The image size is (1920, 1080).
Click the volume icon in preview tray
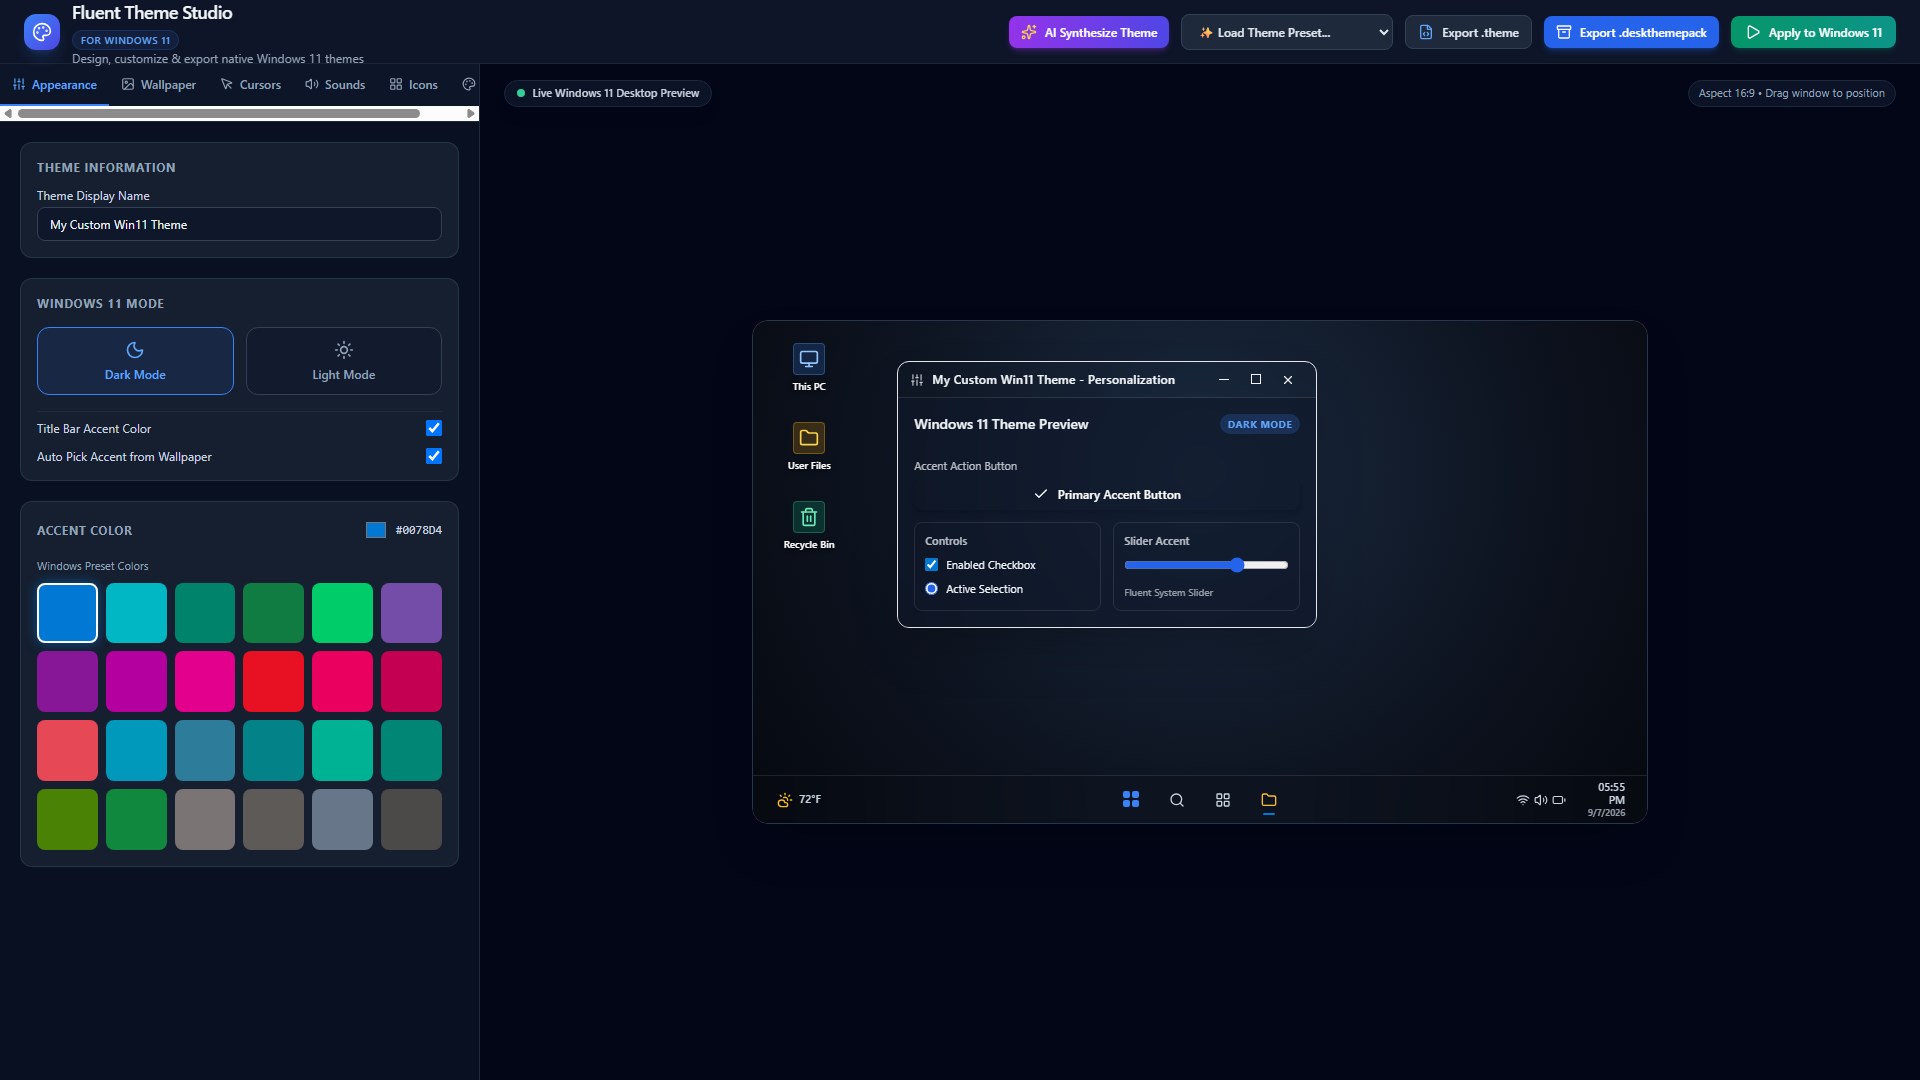1541,800
